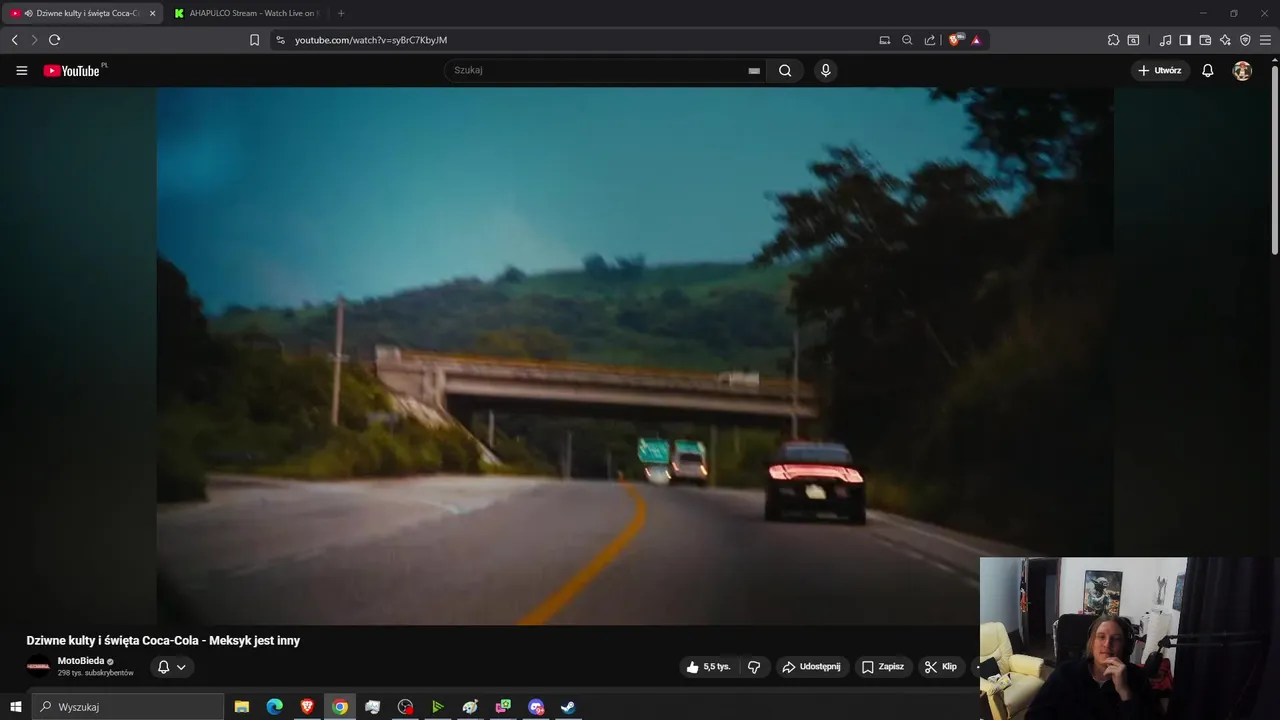The width and height of the screenshot is (1280, 720).
Task: Switch to the AHAPULCO Stream tab
Action: point(247,13)
